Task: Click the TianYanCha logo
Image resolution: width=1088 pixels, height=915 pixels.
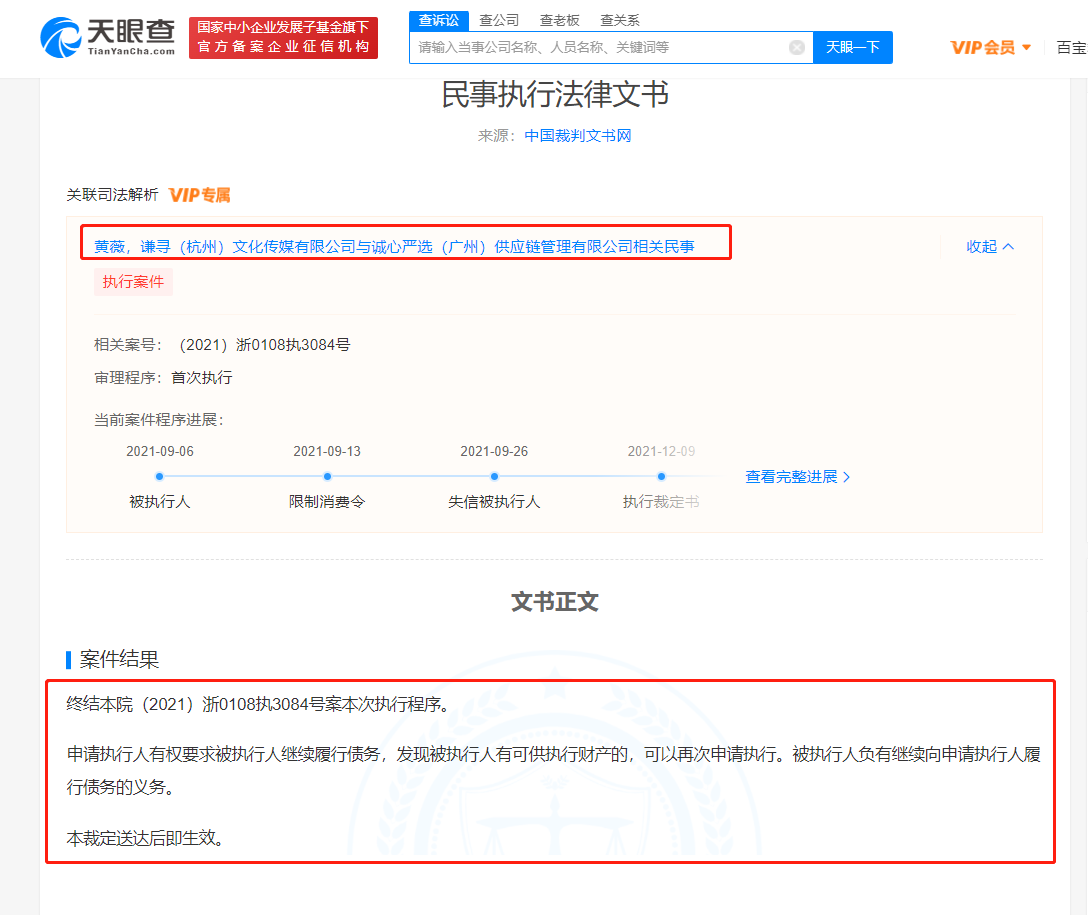Action: coord(108,37)
